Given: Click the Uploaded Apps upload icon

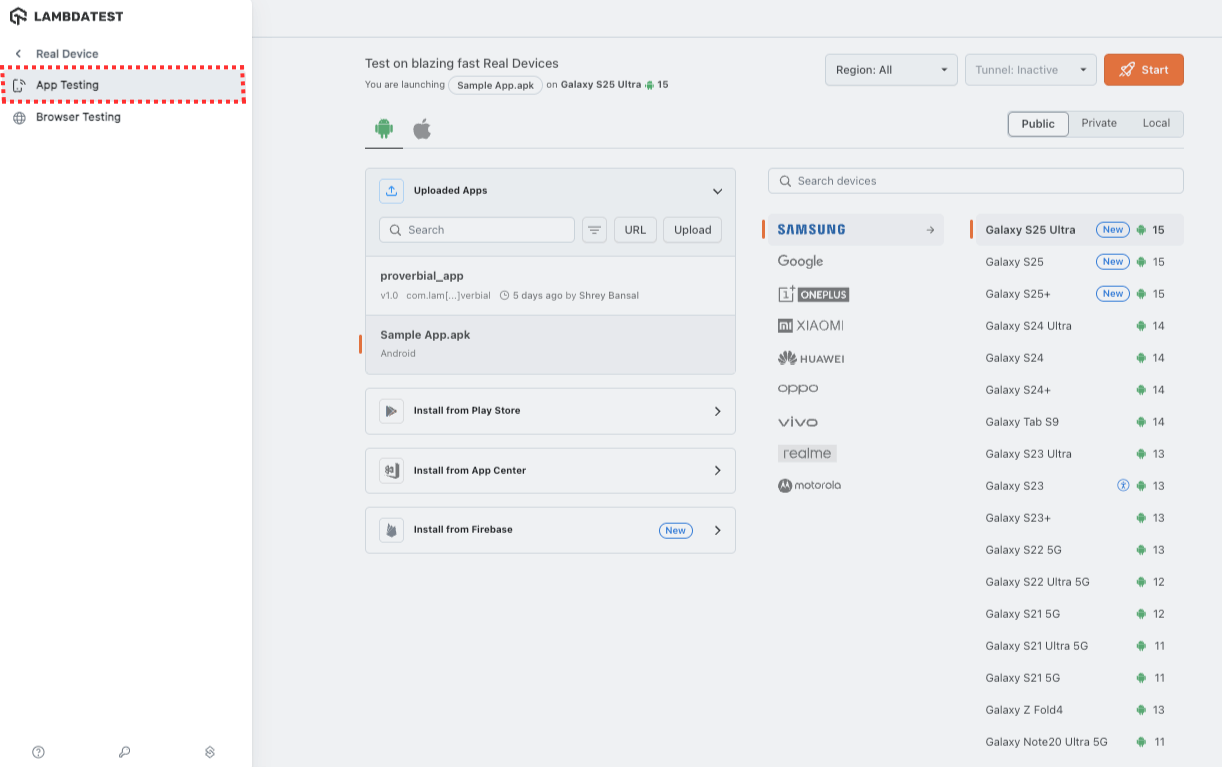Looking at the screenshot, I should 391,190.
